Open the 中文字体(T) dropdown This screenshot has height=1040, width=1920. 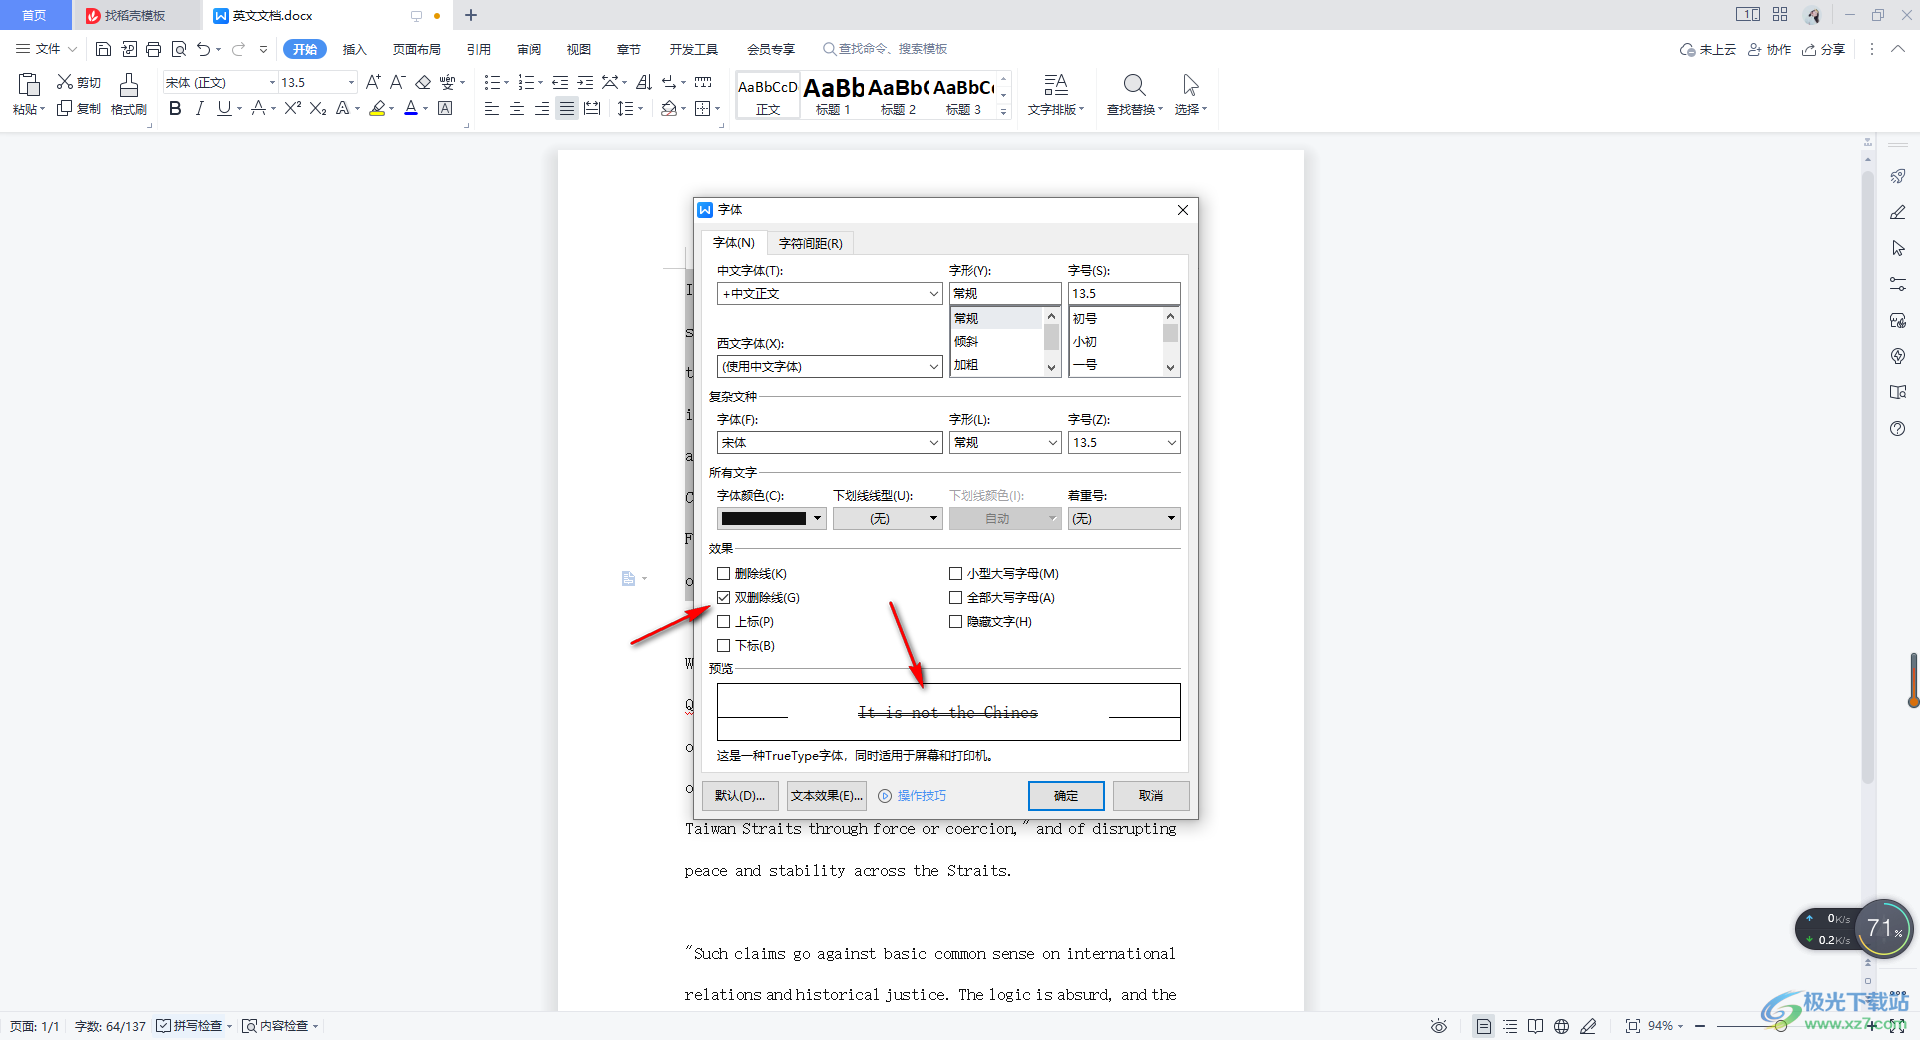click(x=933, y=294)
